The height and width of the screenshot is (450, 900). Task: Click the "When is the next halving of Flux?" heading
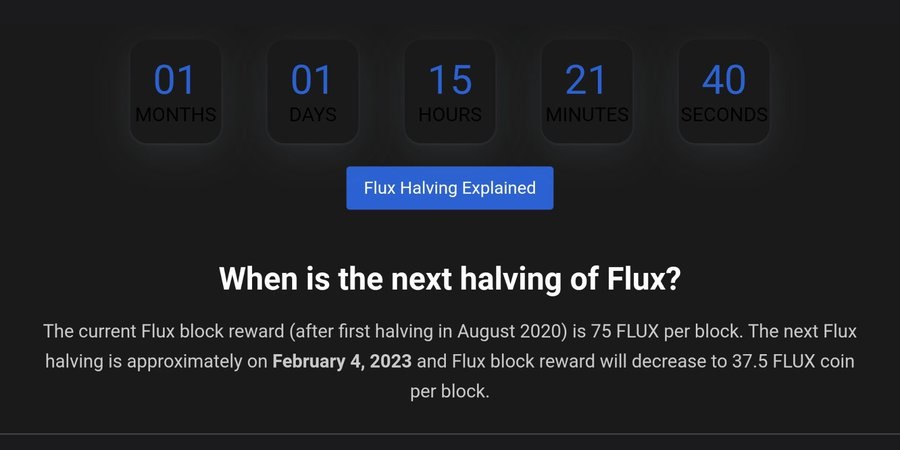click(450, 278)
